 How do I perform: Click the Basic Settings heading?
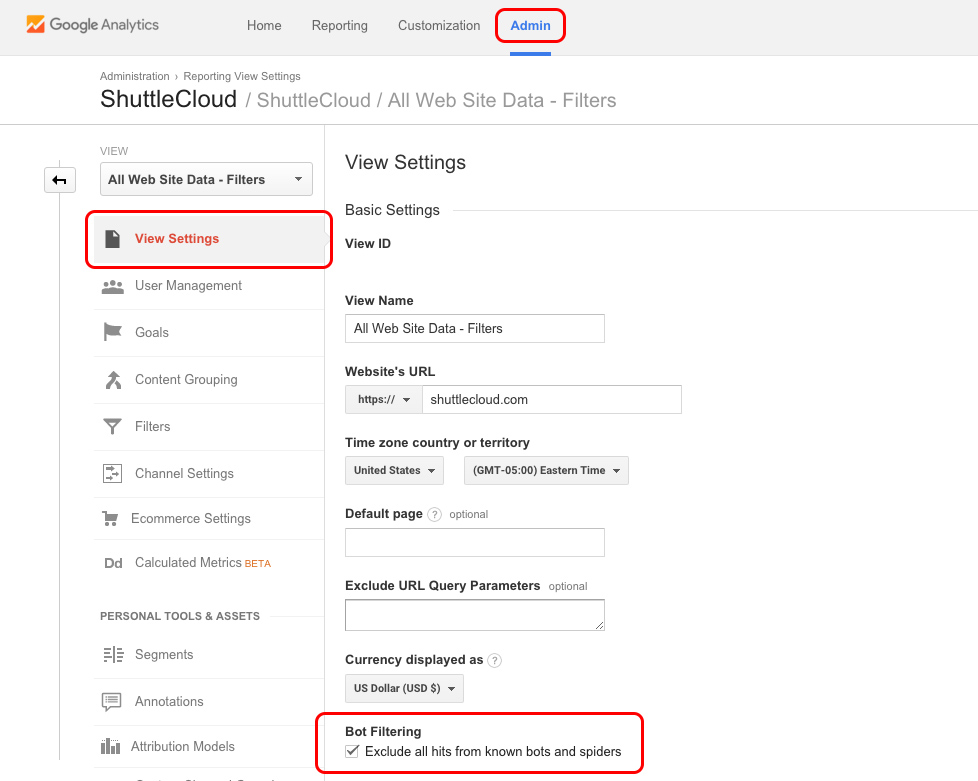click(392, 210)
